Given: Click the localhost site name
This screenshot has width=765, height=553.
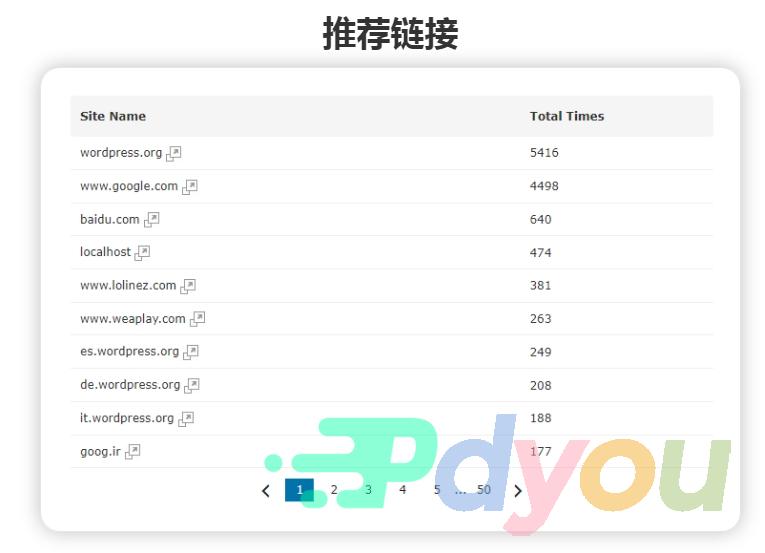Looking at the screenshot, I should 105,252.
